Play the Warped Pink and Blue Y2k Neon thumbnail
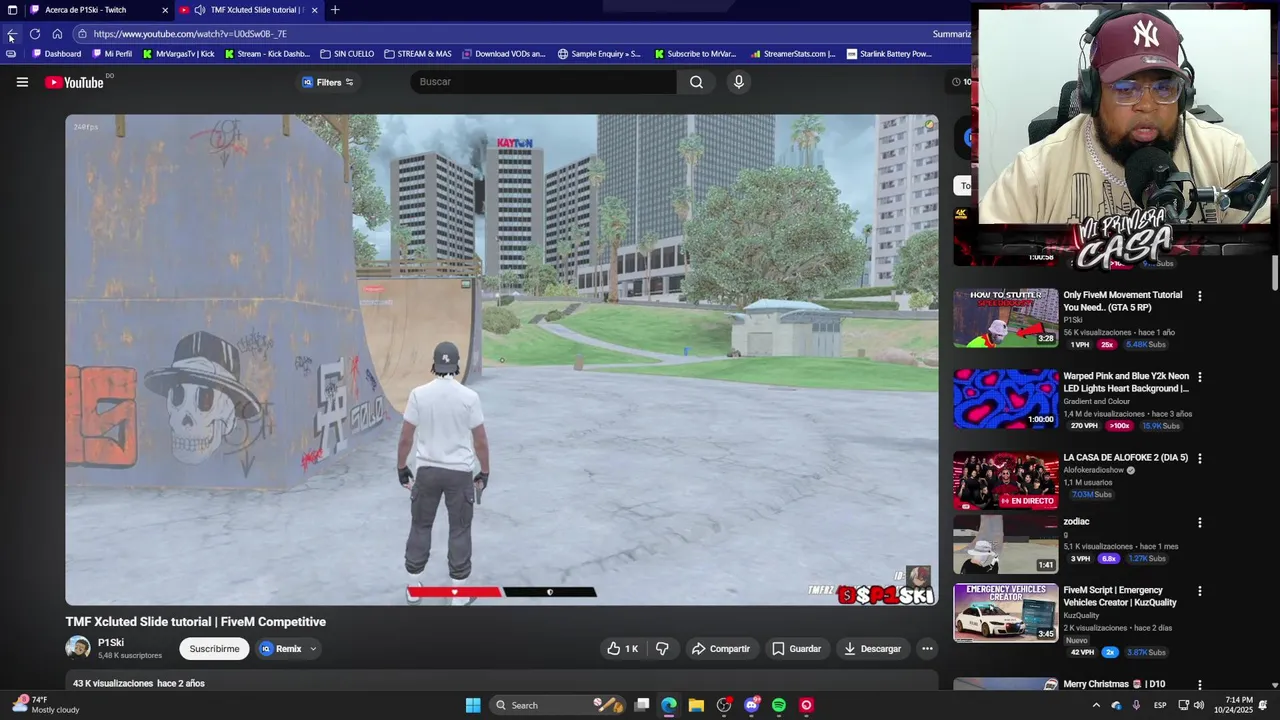Viewport: 1280px width, 720px height. click(1005, 399)
